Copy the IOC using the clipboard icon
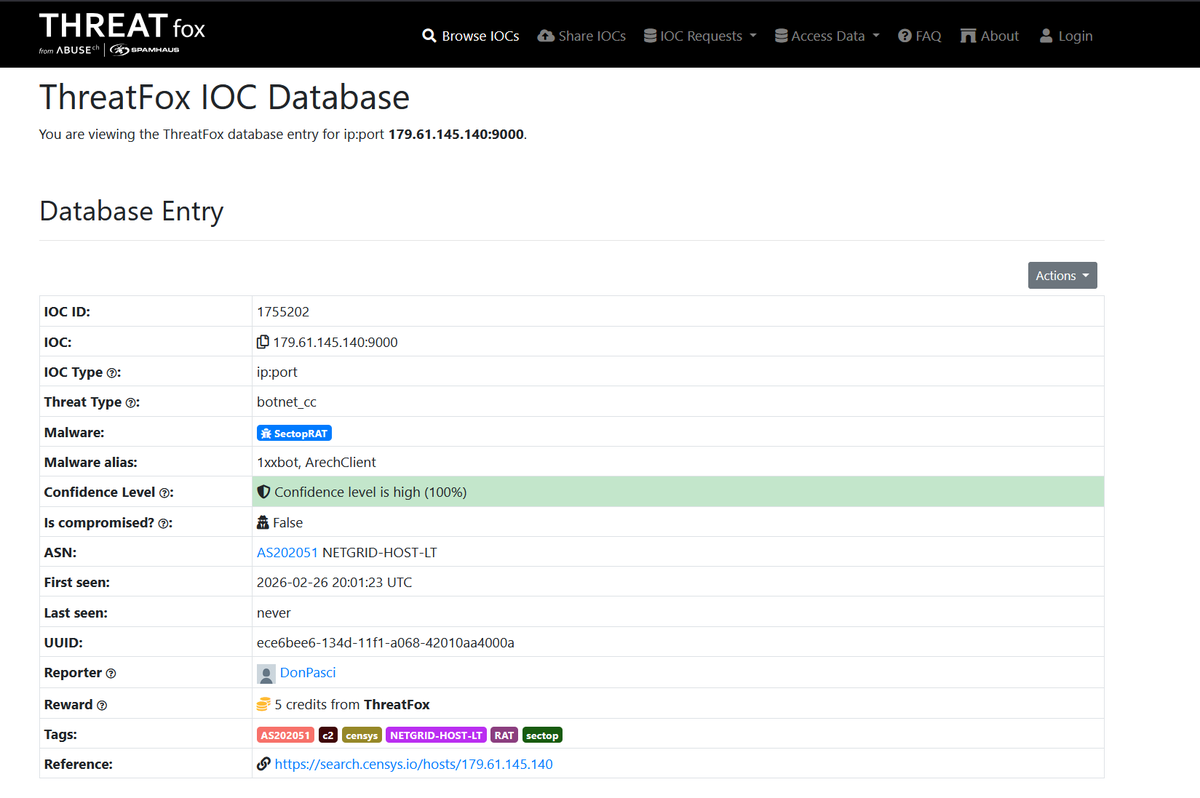The height and width of the screenshot is (798, 1200). [x=263, y=342]
